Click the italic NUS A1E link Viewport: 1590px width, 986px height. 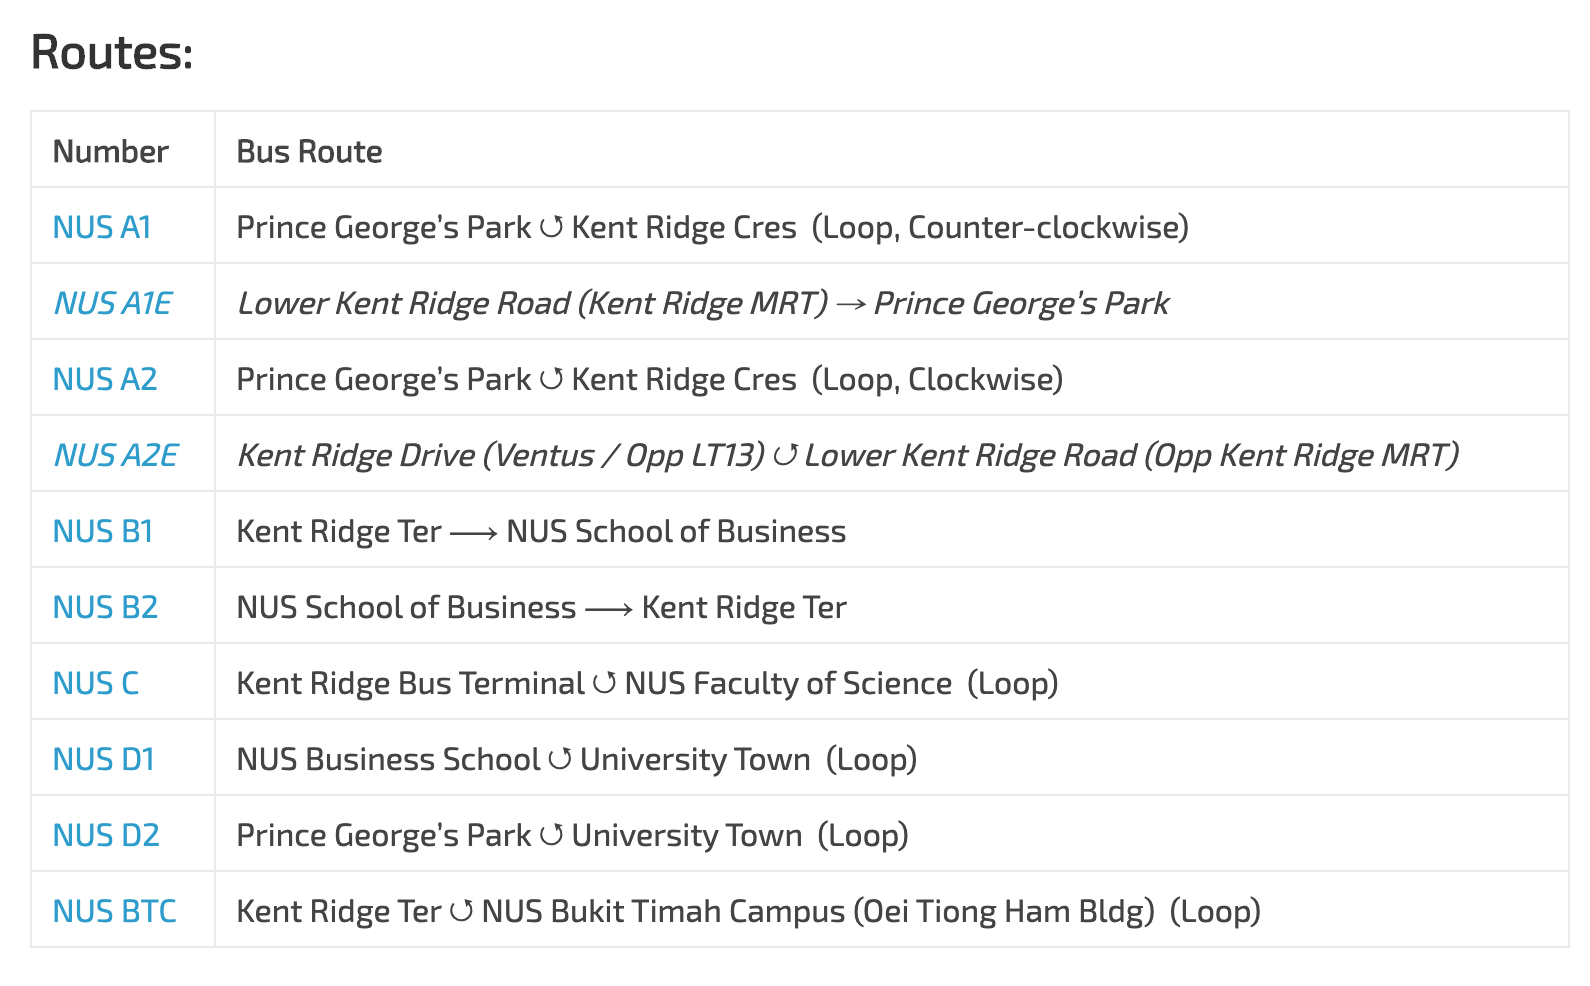[113, 304]
